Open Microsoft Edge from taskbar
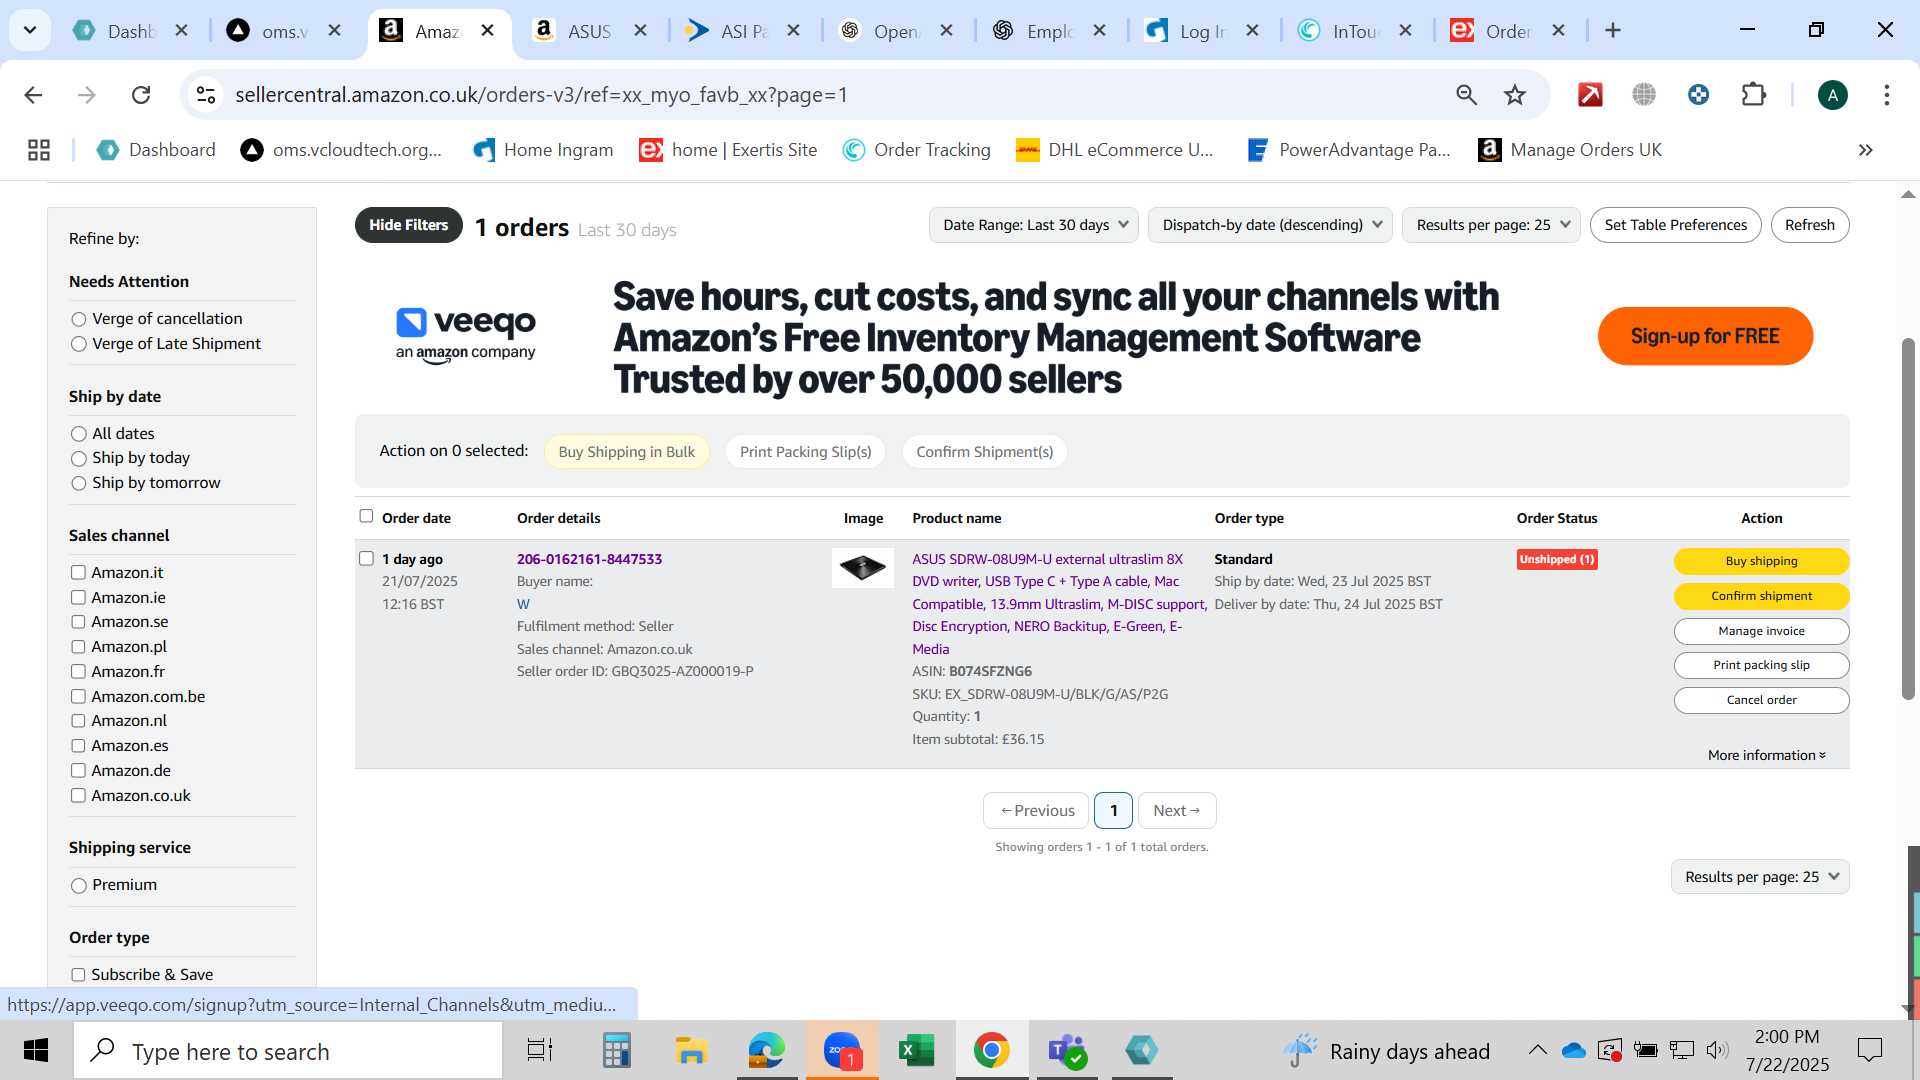1920x1080 pixels. click(x=766, y=1050)
